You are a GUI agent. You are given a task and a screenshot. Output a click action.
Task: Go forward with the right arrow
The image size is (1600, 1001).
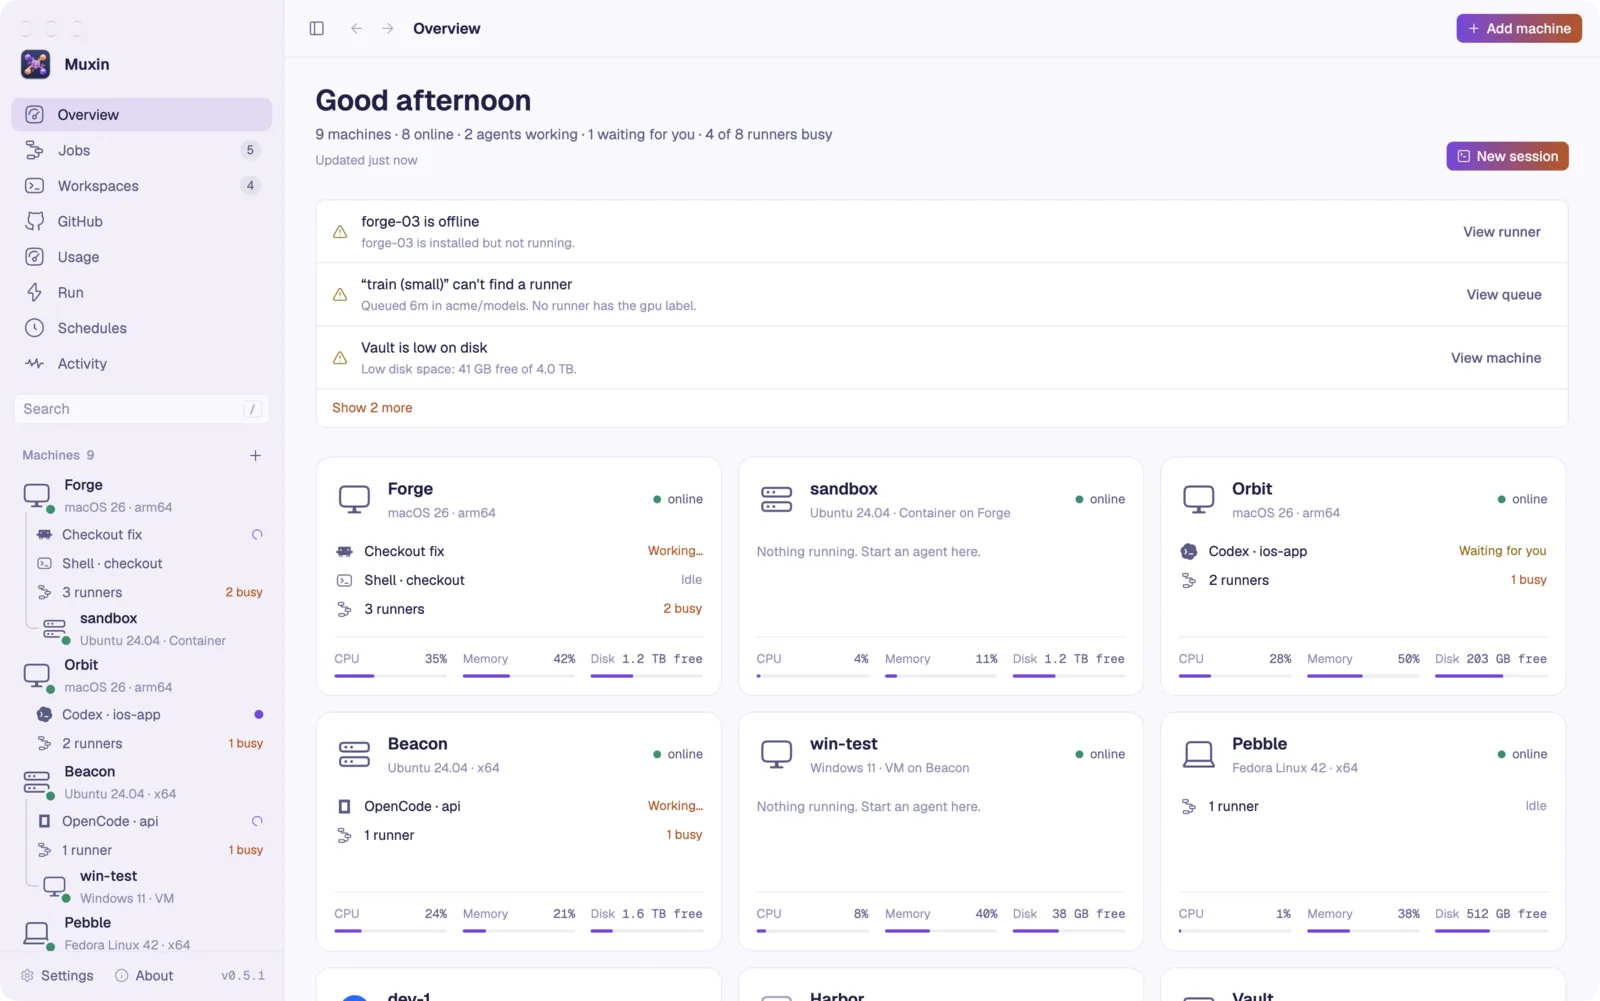tap(388, 28)
